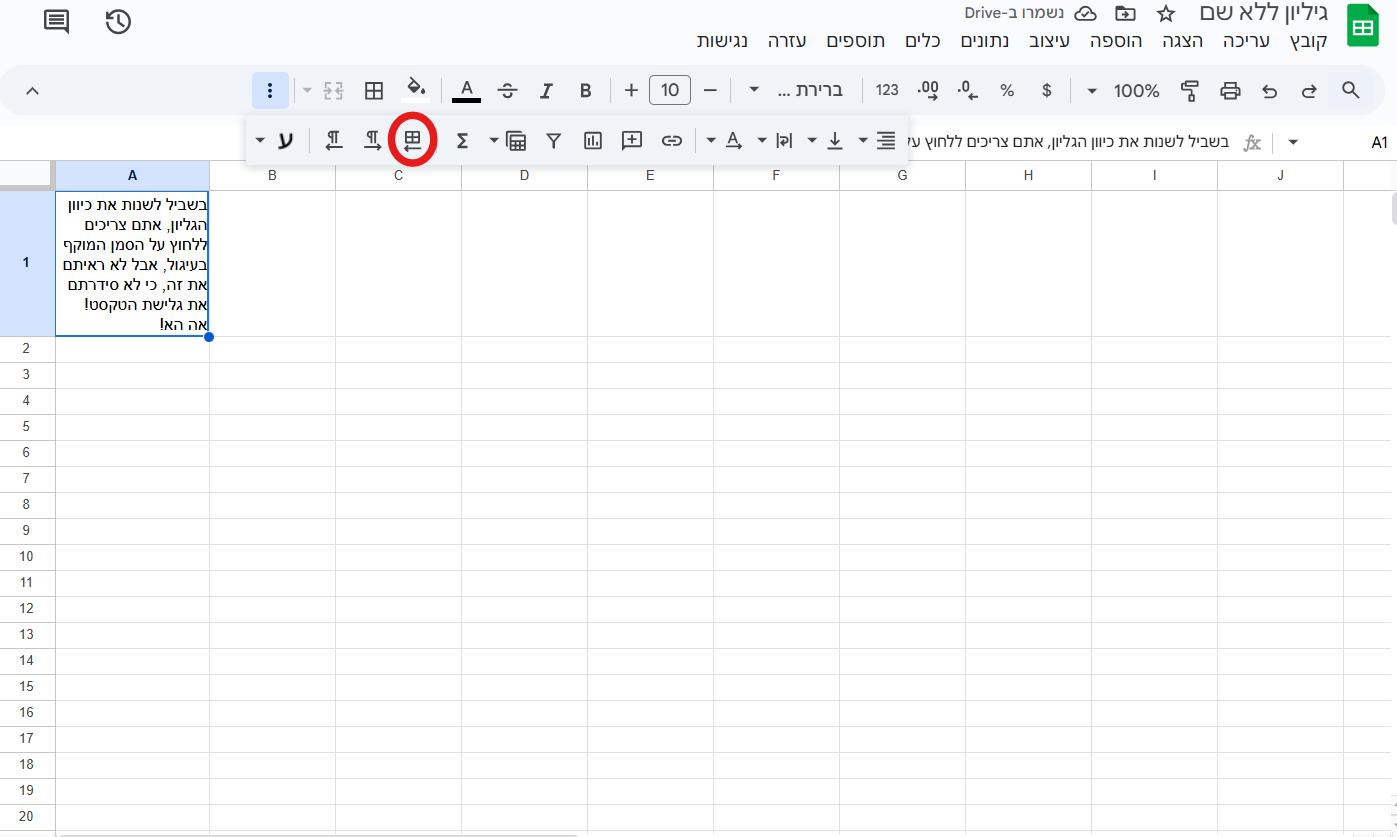Screen dimensions: 1397x837
Task: Toggle italic formatting
Action: 546,91
